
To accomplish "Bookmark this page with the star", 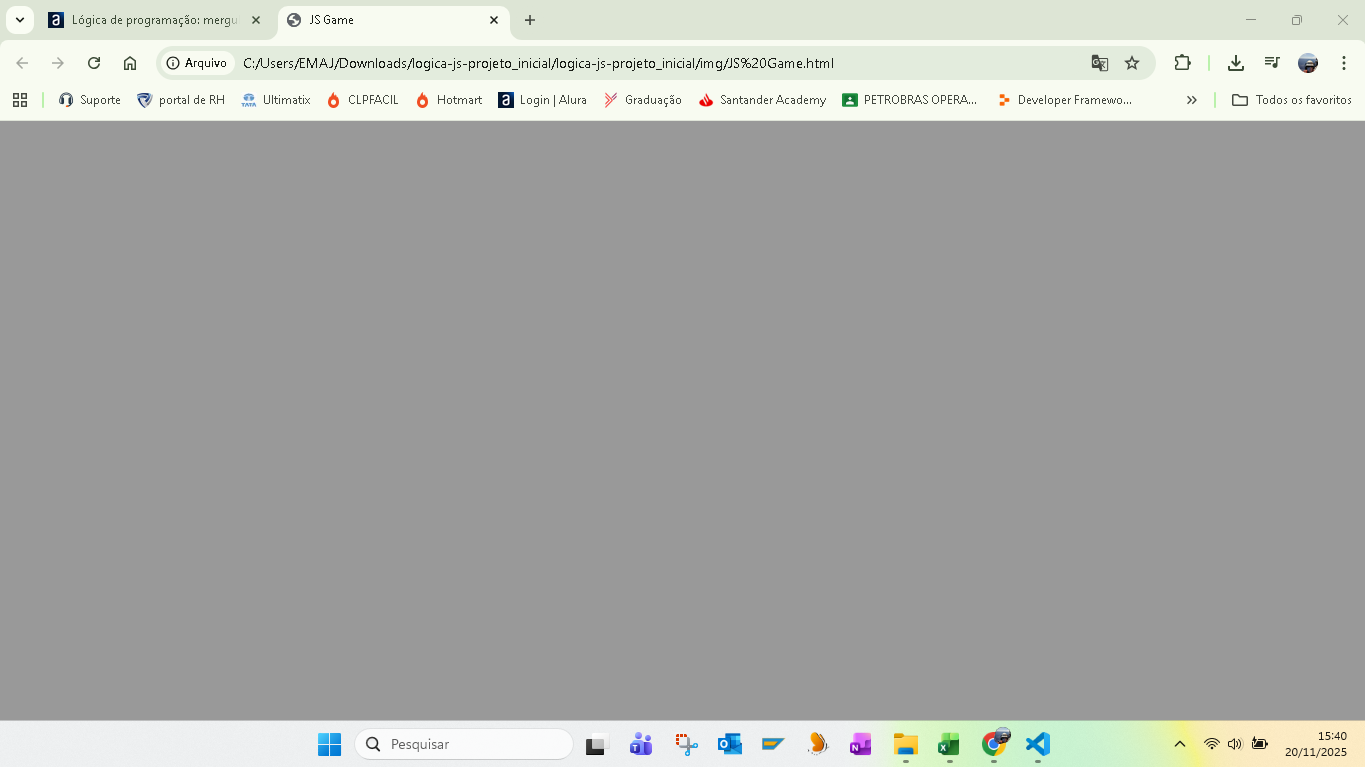I will [1132, 63].
